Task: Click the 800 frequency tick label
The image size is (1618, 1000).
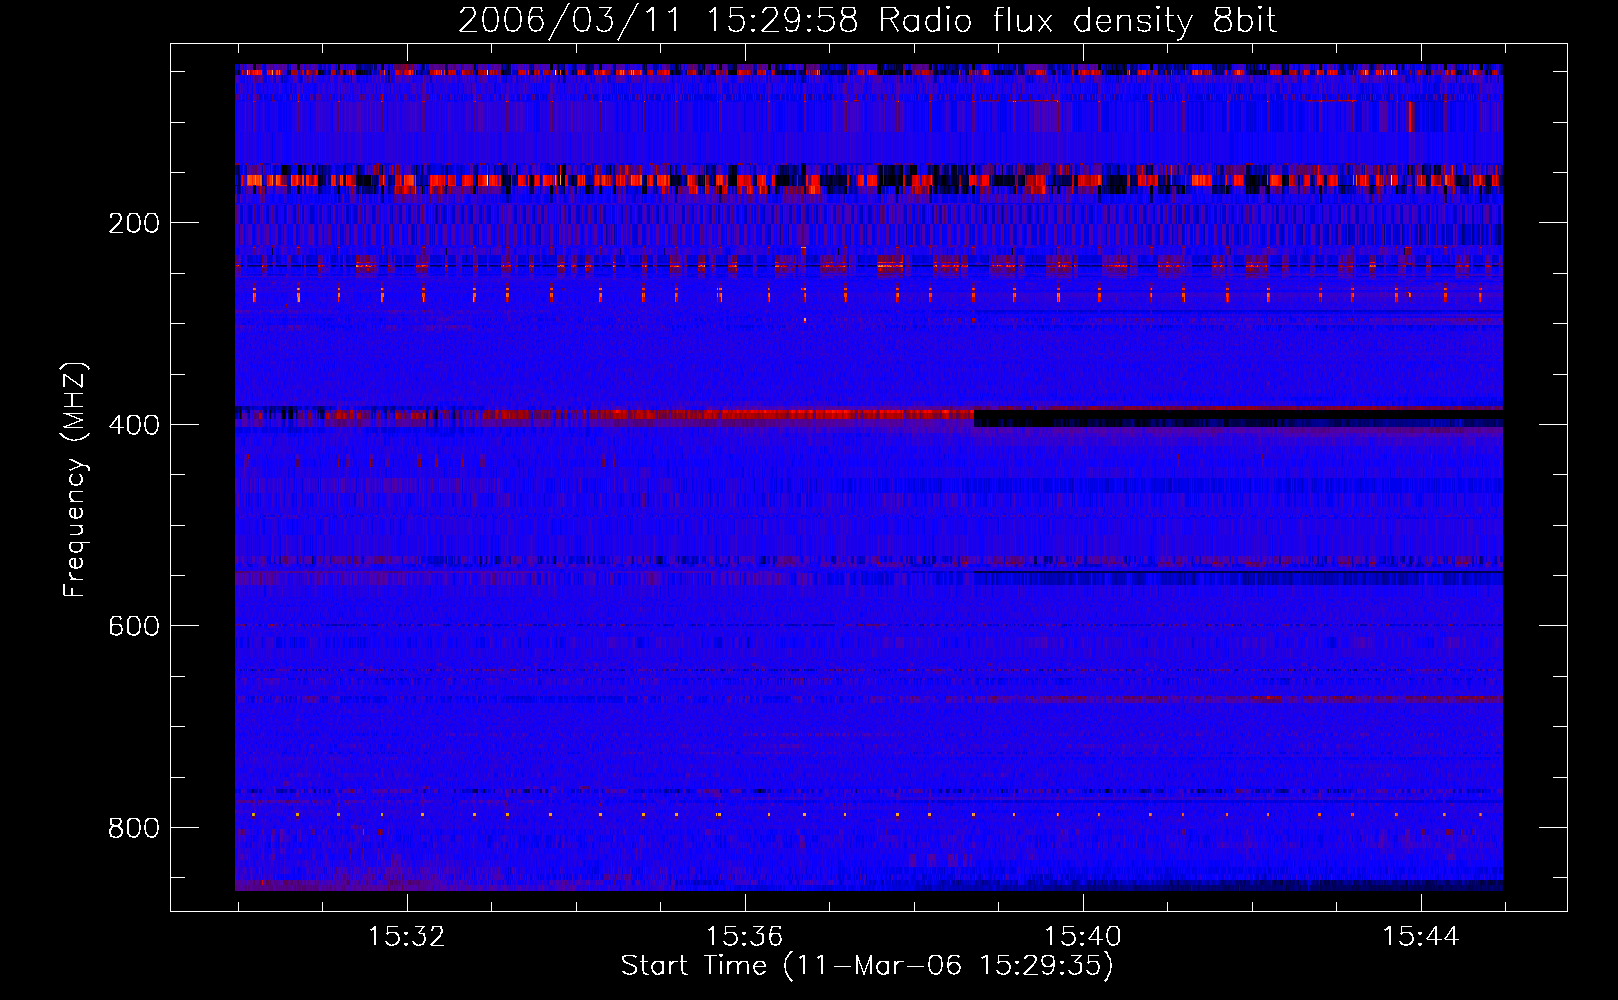Action: pyautogui.click(x=134, y=828)
